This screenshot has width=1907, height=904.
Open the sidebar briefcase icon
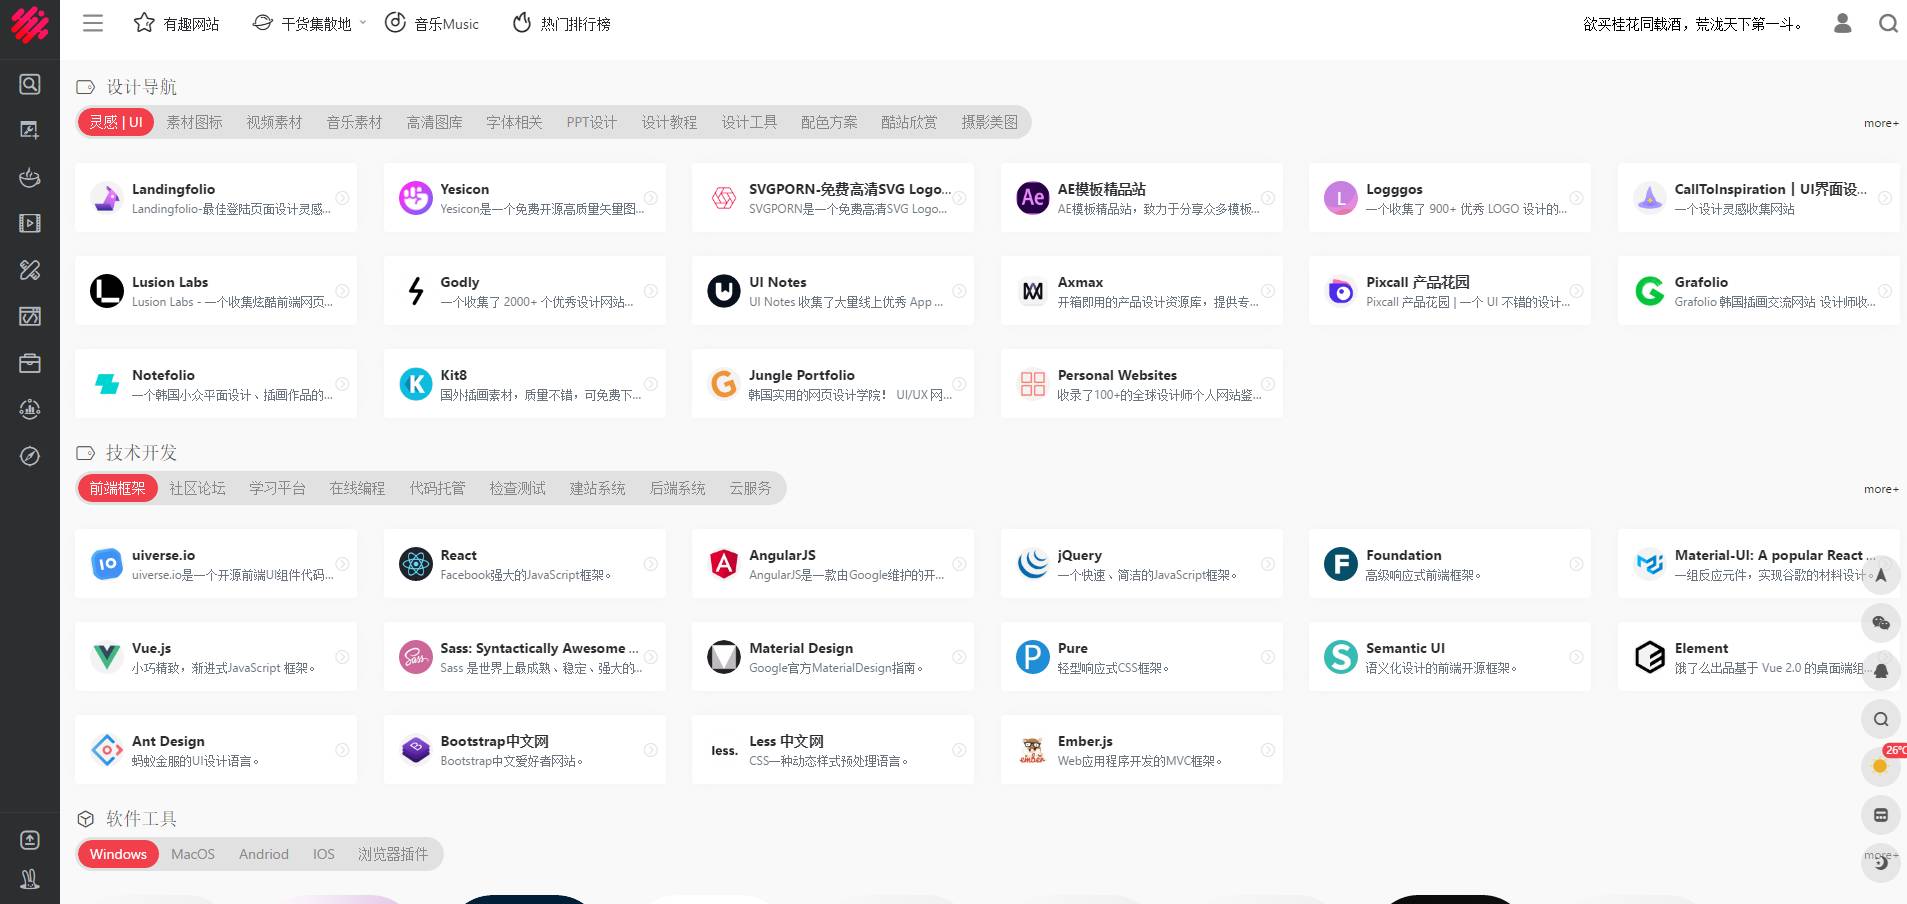click(x=30, y=363)
